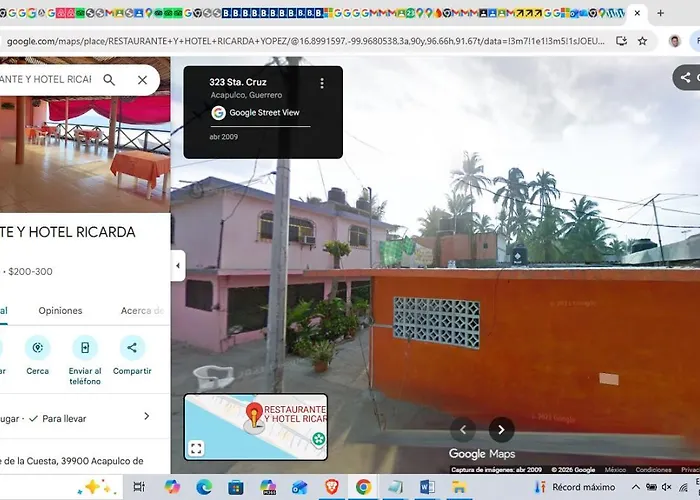This screenshot has width=700, height=500.
Task: Click the Compartir share icon
Action: pyautogui.click(x=132, y=348)
